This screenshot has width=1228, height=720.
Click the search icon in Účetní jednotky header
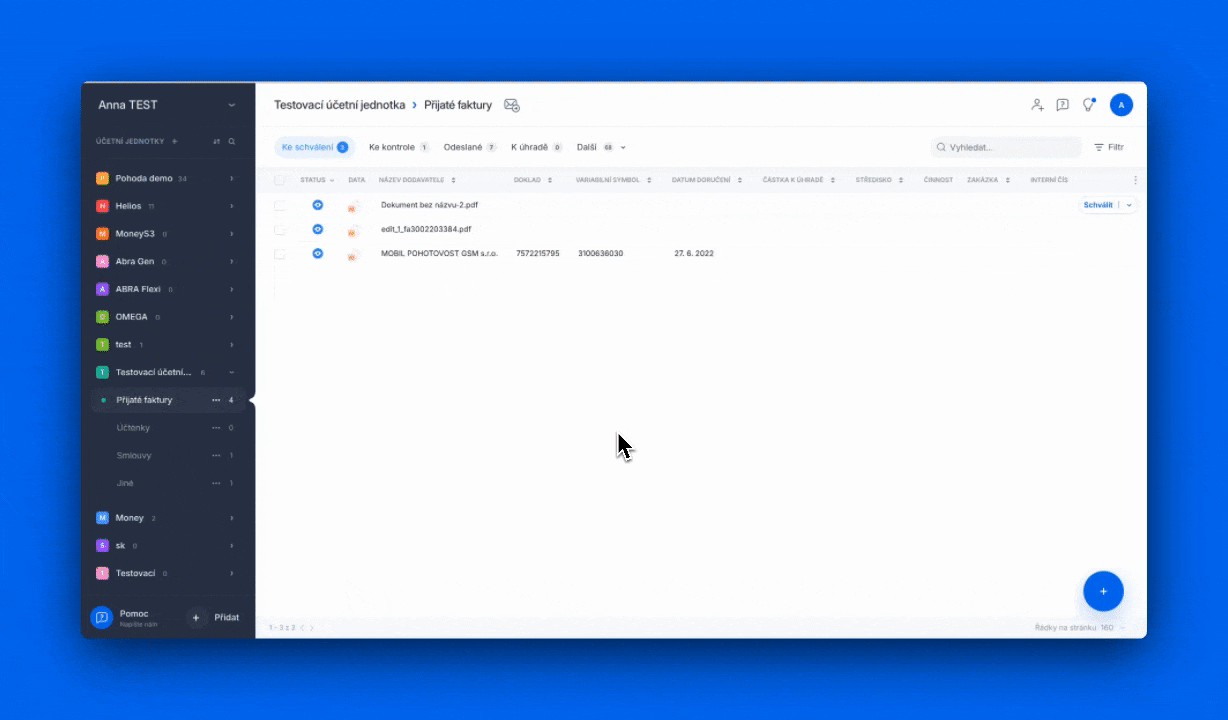pyautogui.click(x=232, y=141)
